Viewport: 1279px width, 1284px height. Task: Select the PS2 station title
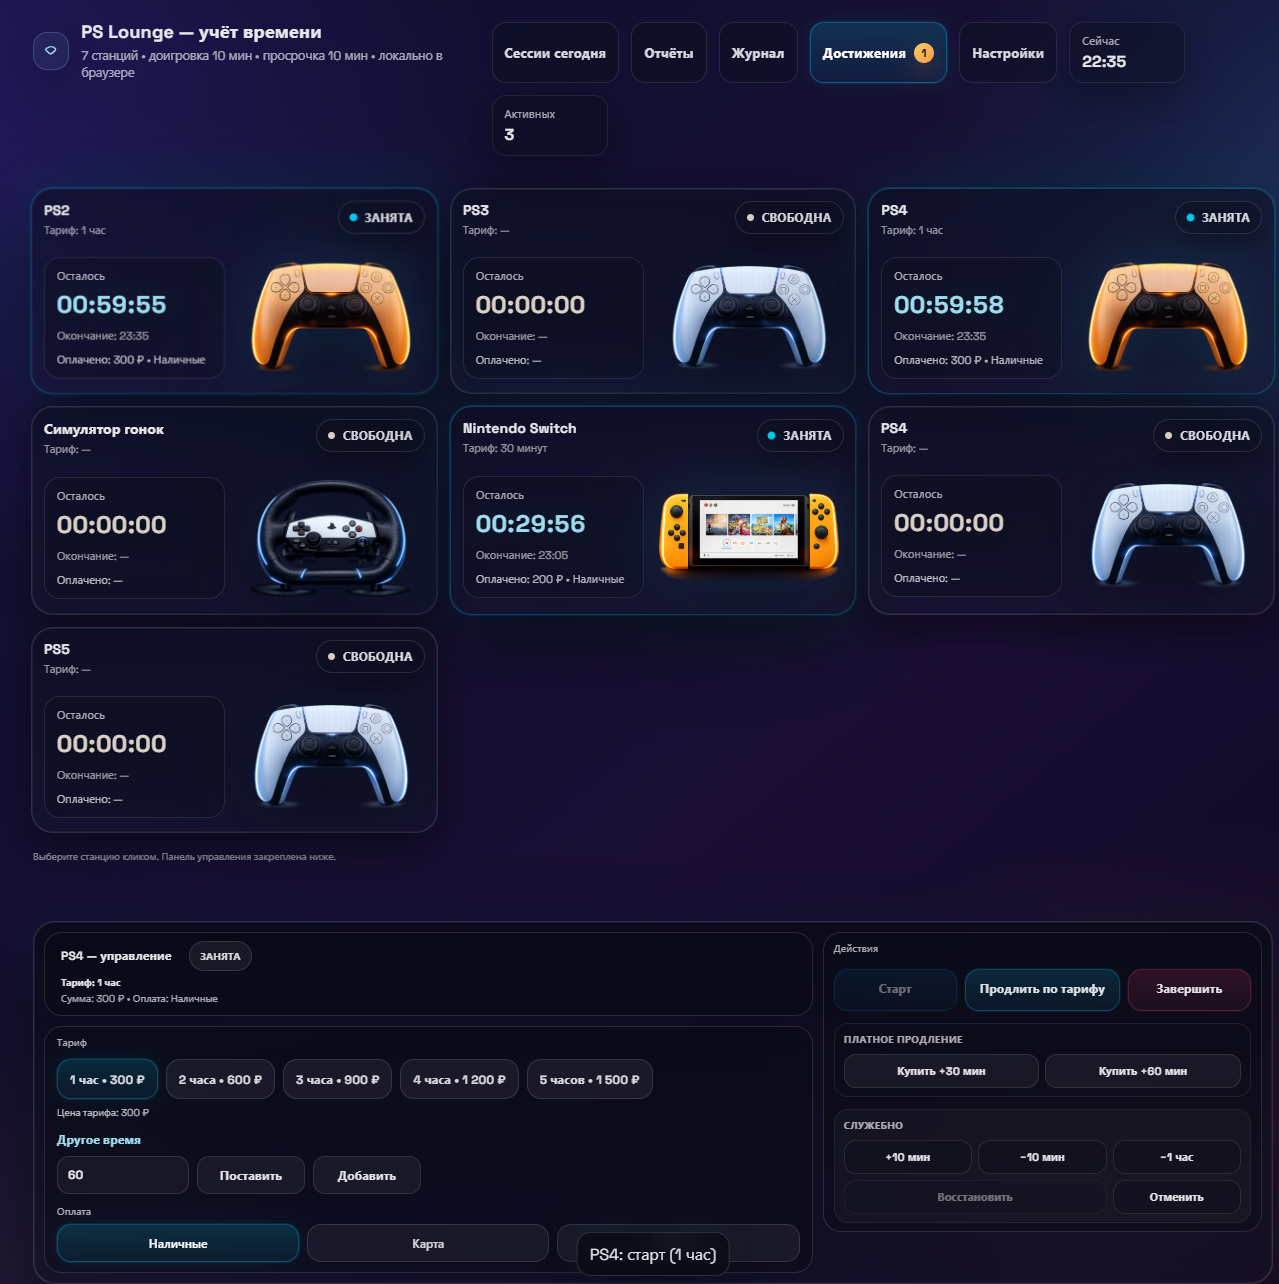point(57,210)
